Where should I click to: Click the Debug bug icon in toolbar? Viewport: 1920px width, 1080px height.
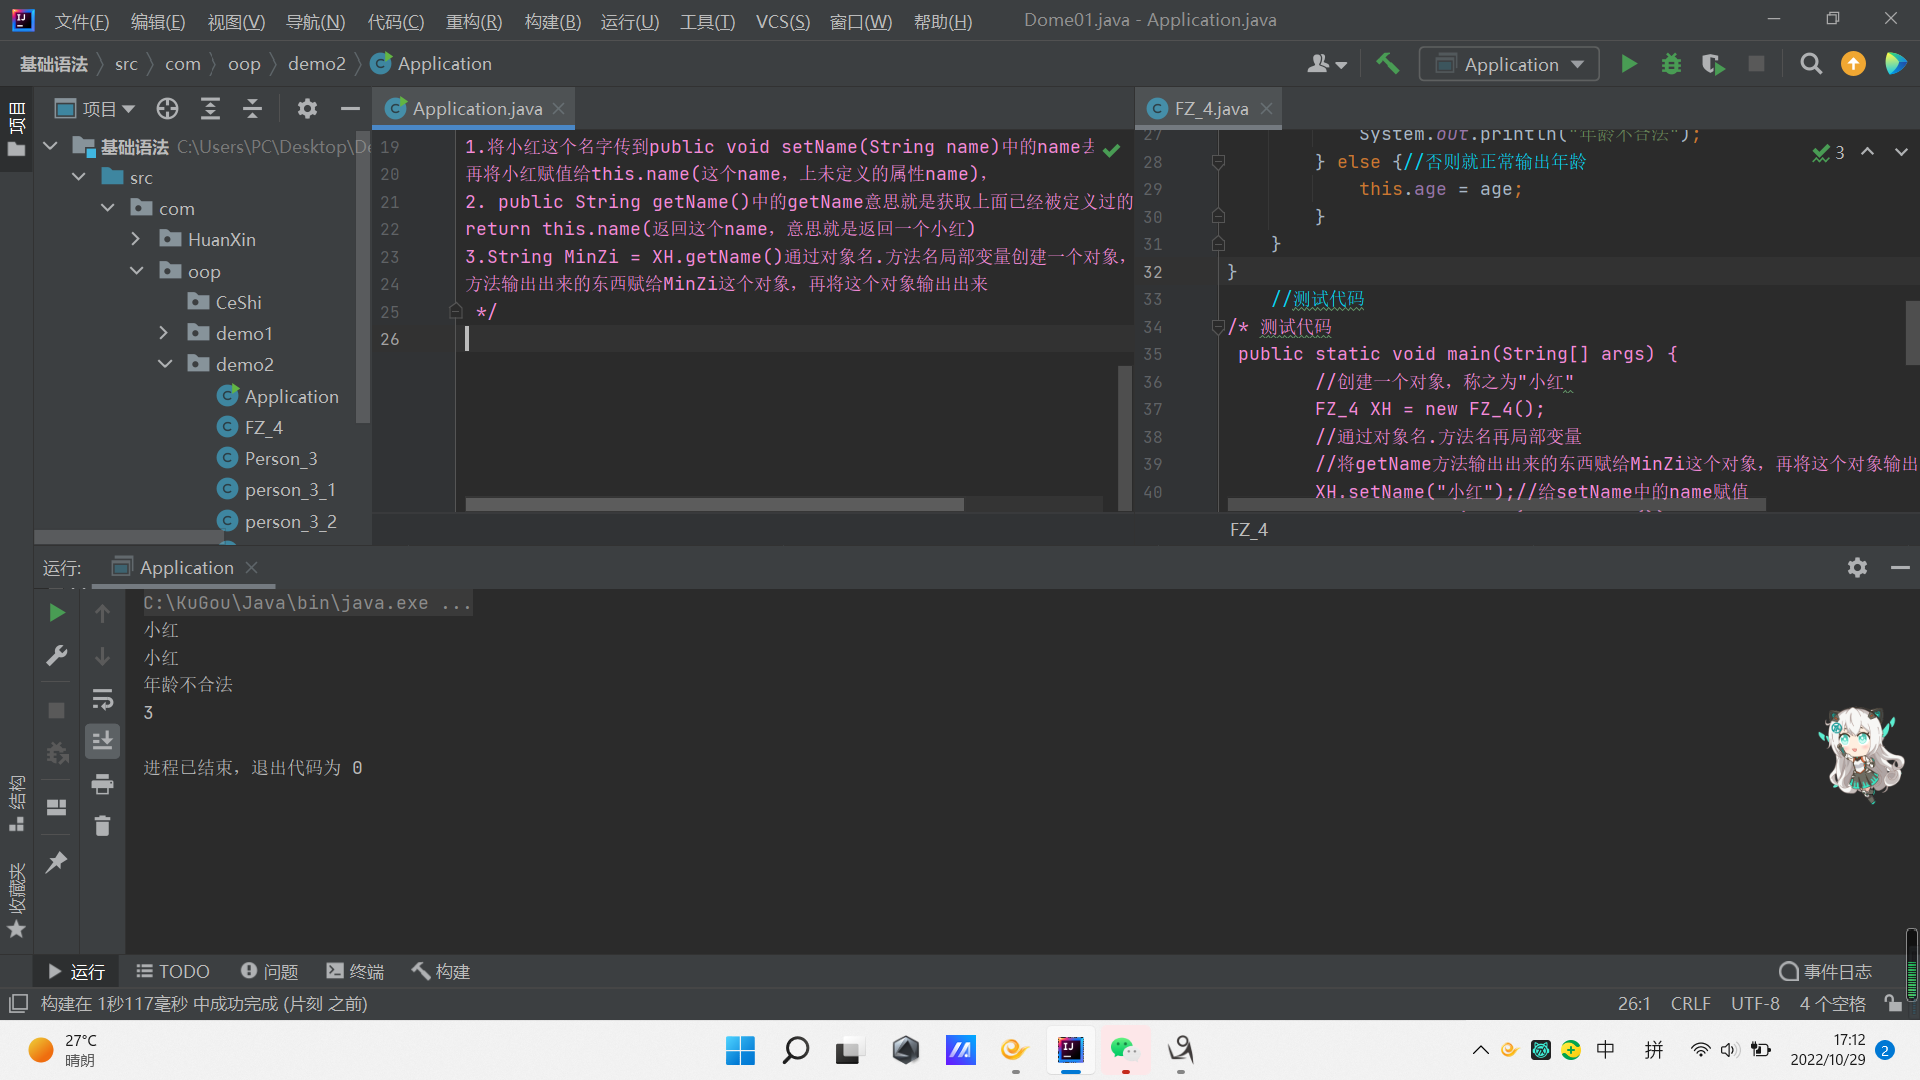(1671, 64)
